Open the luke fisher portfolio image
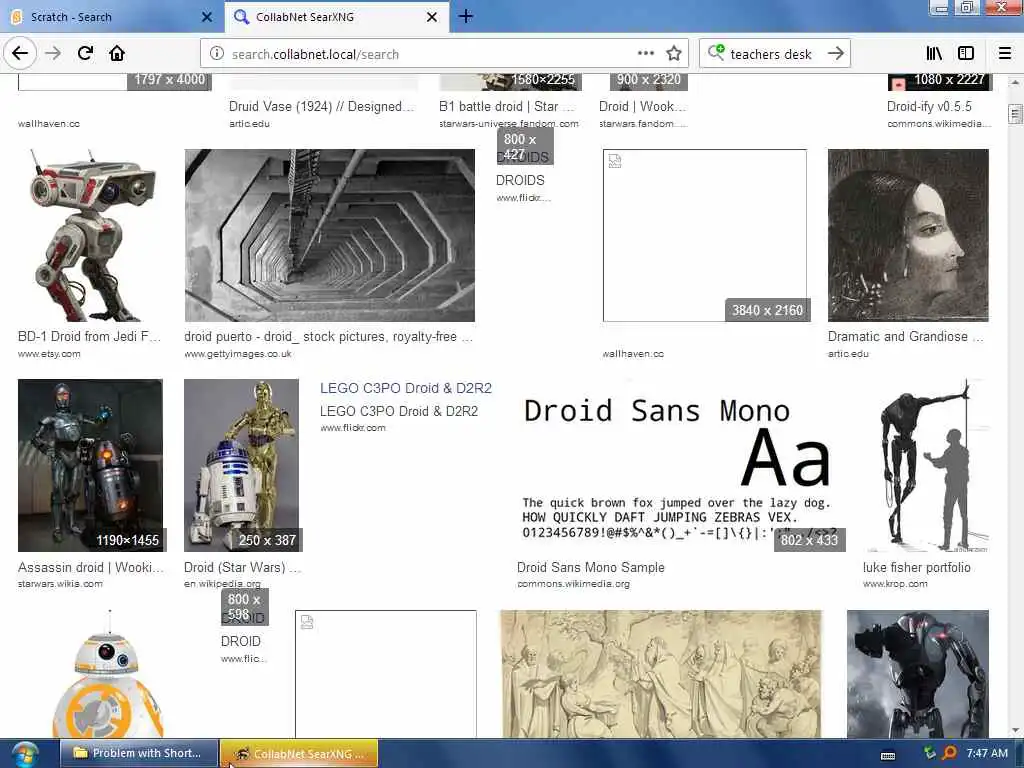 click(926, 466)
